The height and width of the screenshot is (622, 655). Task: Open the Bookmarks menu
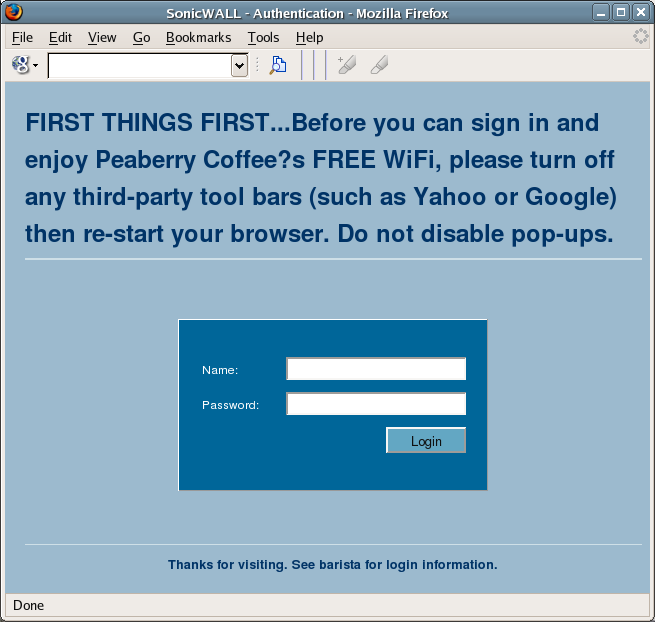[198, 37]
